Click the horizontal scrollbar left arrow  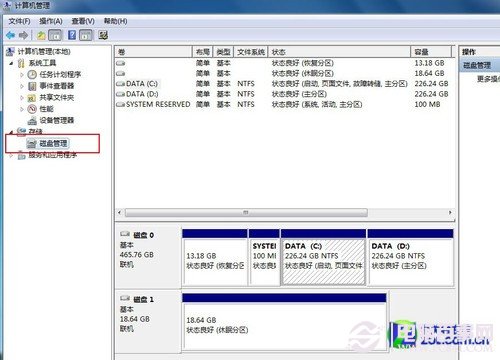coord(120,212)
